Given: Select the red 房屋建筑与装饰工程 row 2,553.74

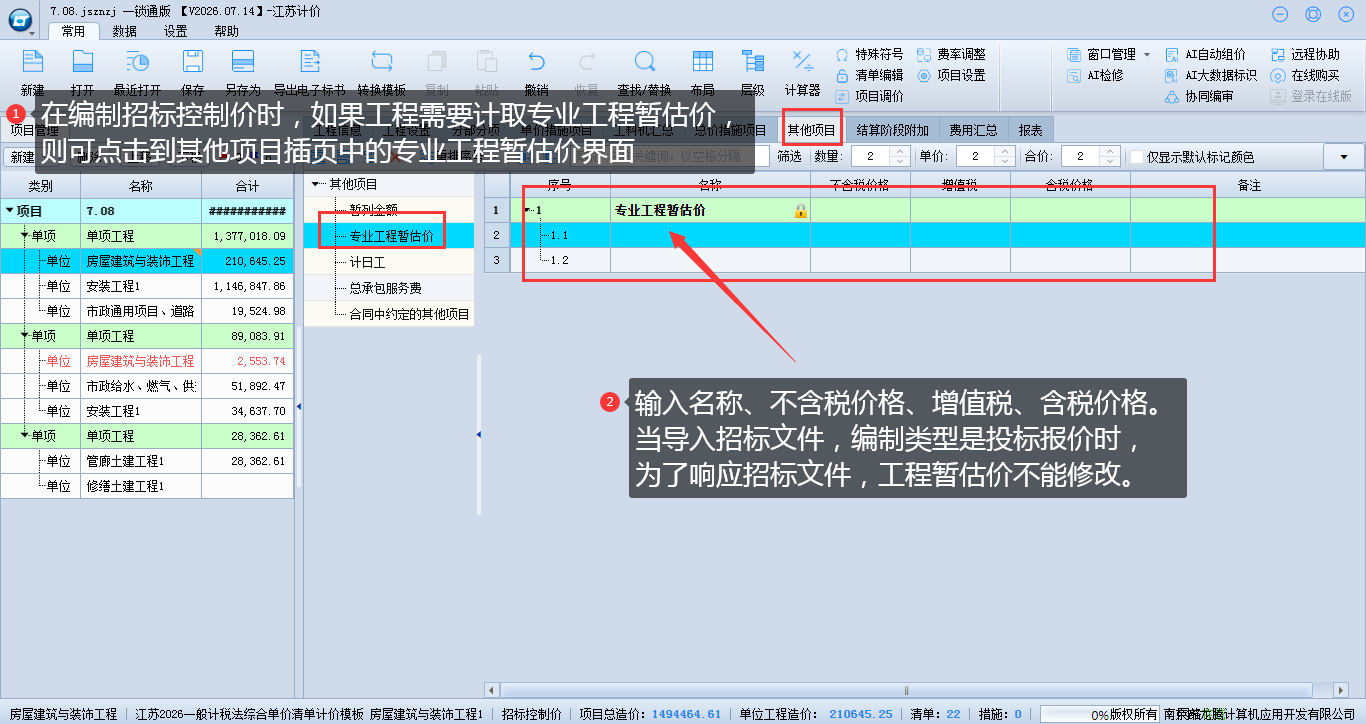Looking at the screenshot, I should (147, 361).
